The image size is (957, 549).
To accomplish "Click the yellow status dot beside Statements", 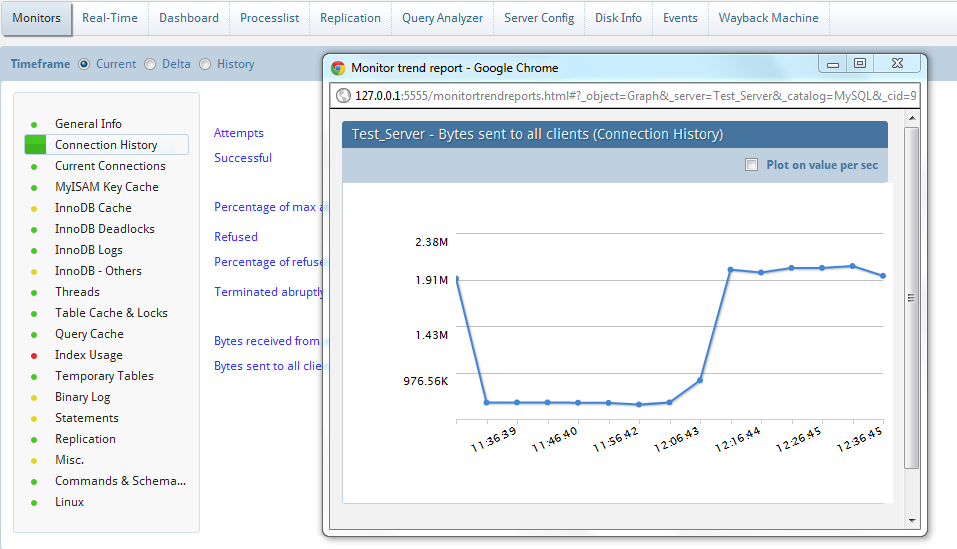I will tap(34, 419).
